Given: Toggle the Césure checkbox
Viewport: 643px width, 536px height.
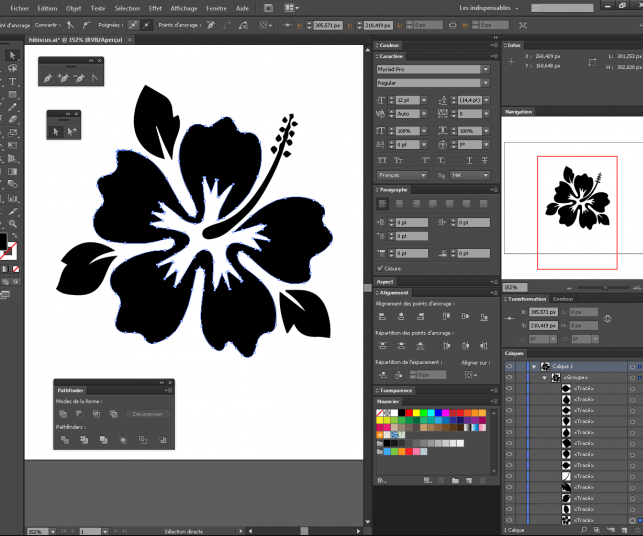Looking at the screenshot, I should click(380, 268).
